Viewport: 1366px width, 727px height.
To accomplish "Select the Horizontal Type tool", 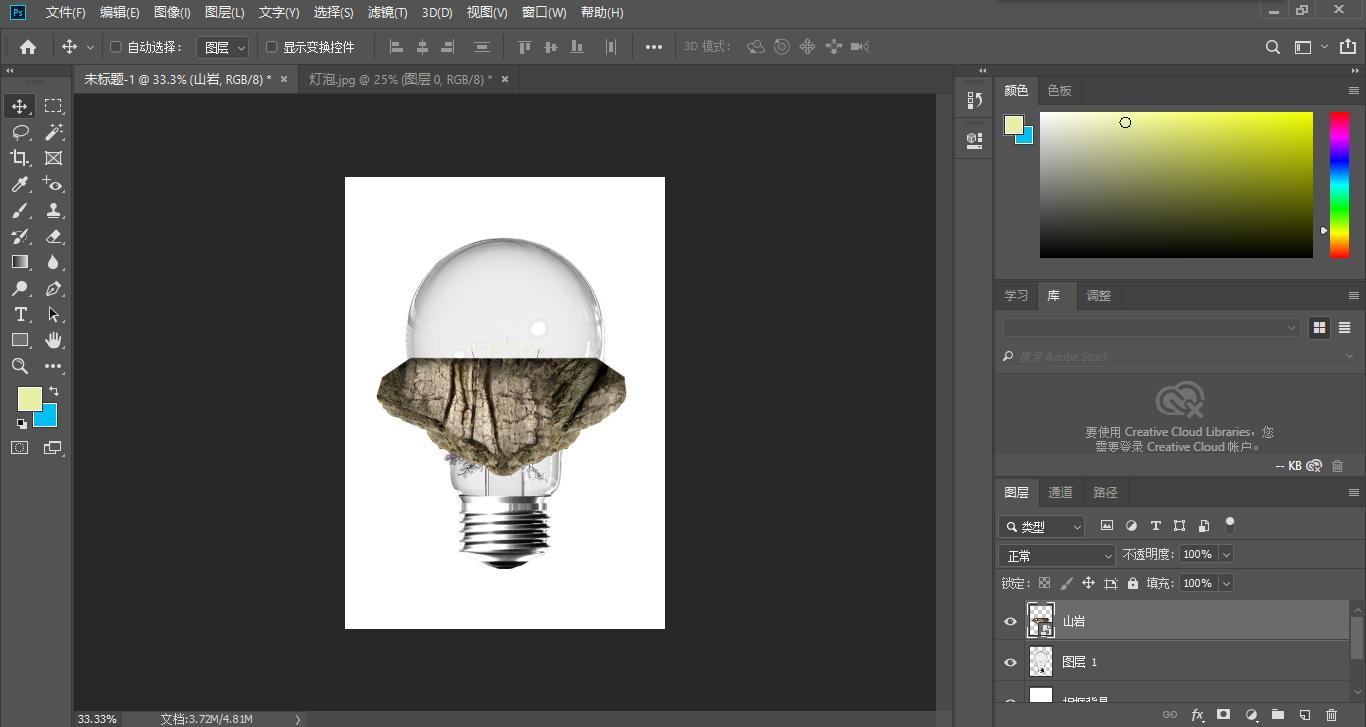I will (20, 314).
